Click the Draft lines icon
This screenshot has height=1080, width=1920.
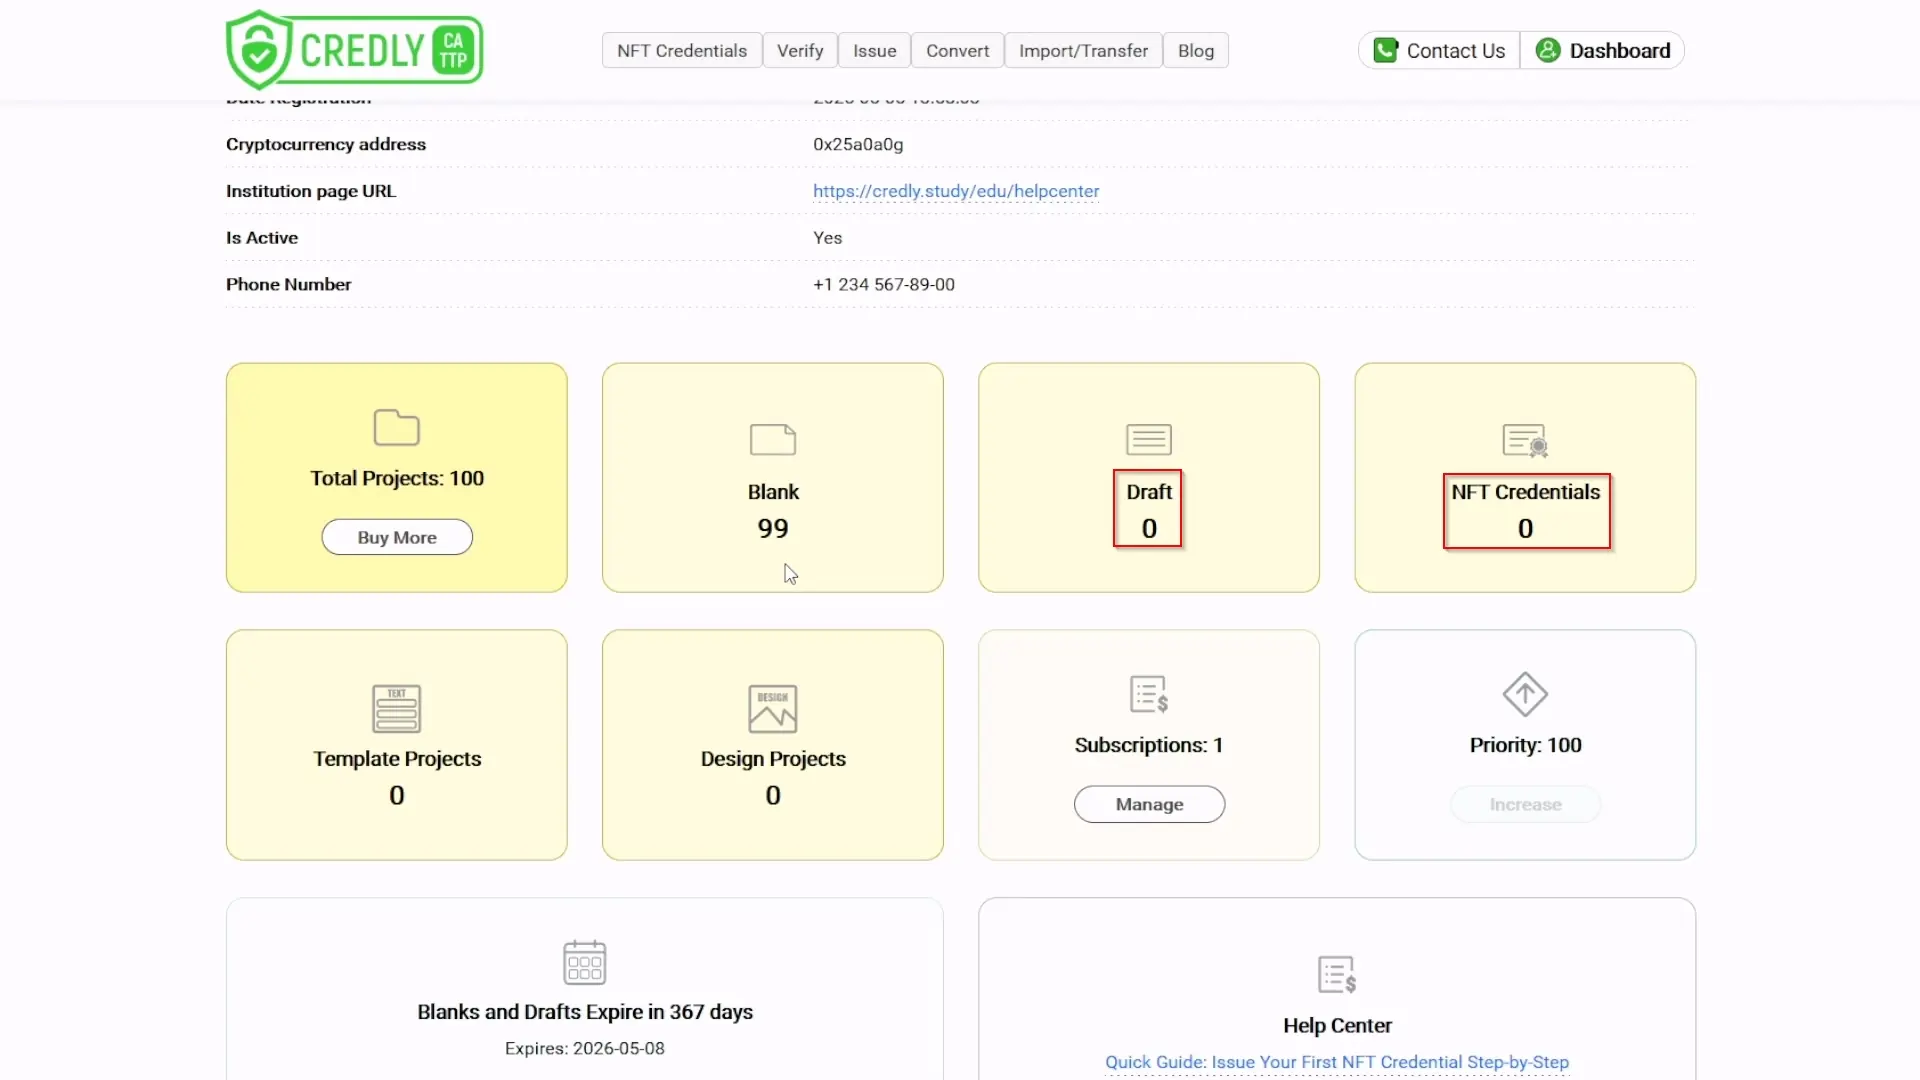click(1149, 439)
